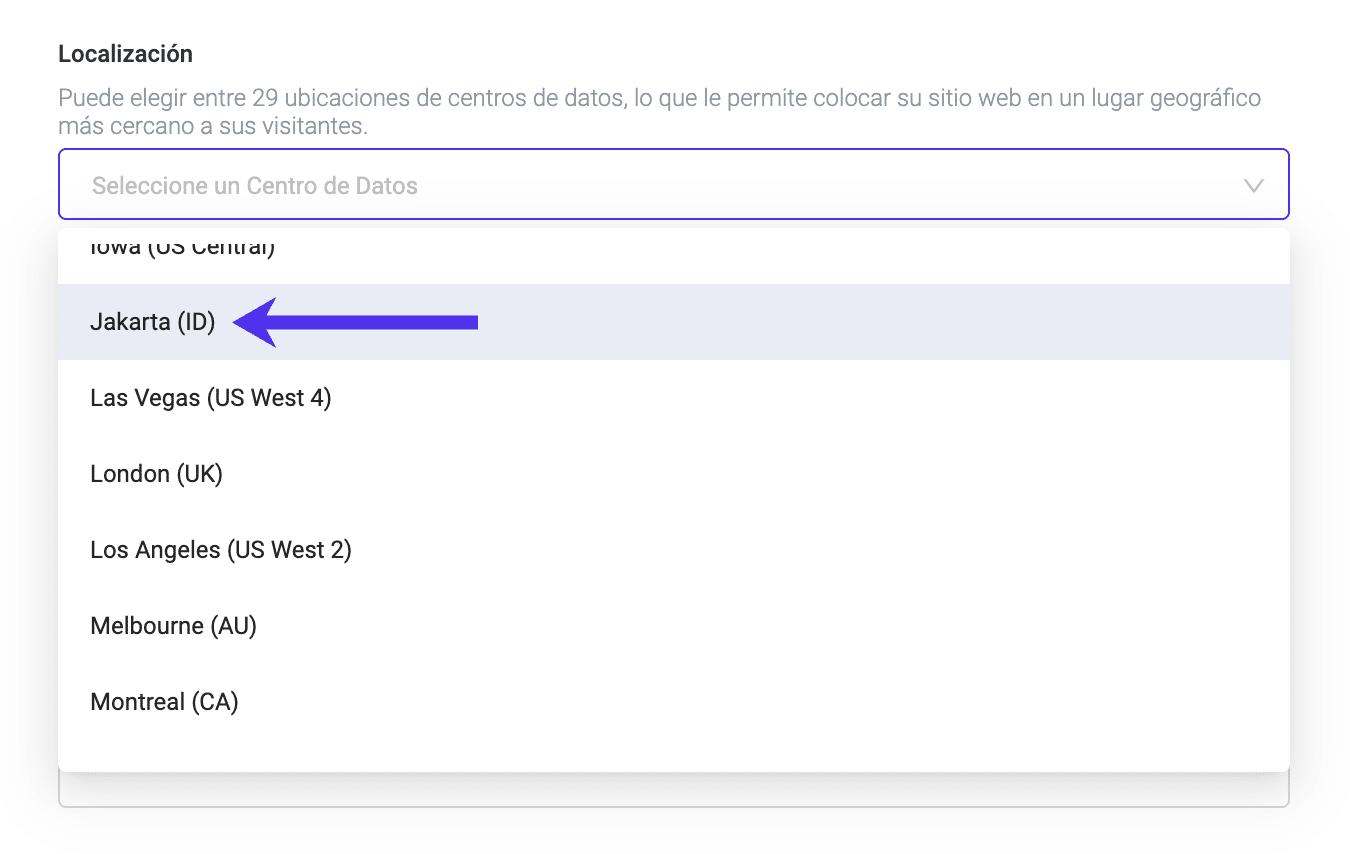Viewport: 1350px width, 854px height.
Task: Open the "Seleccione un Centro de Datos" field
Action: point(673,185)
